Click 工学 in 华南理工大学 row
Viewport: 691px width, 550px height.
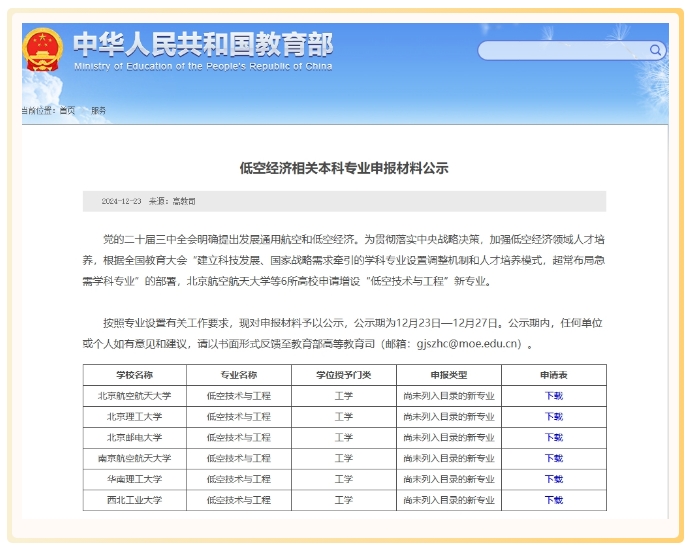[344, 479]
